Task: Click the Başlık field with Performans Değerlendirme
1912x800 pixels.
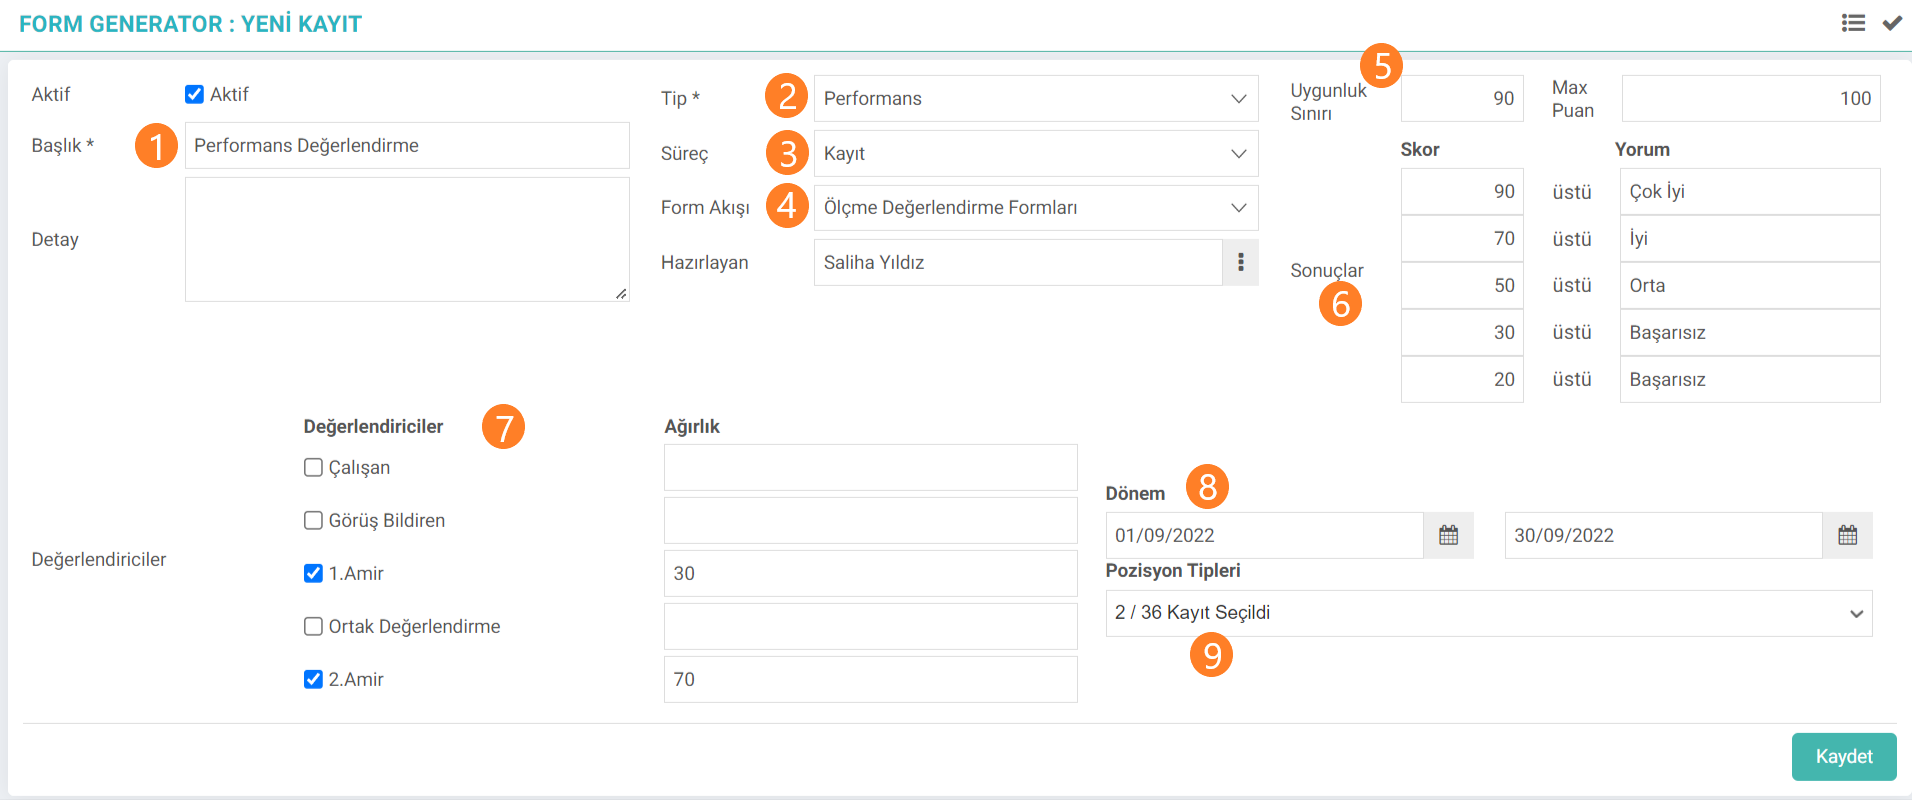Action: (x=407, y=145)
